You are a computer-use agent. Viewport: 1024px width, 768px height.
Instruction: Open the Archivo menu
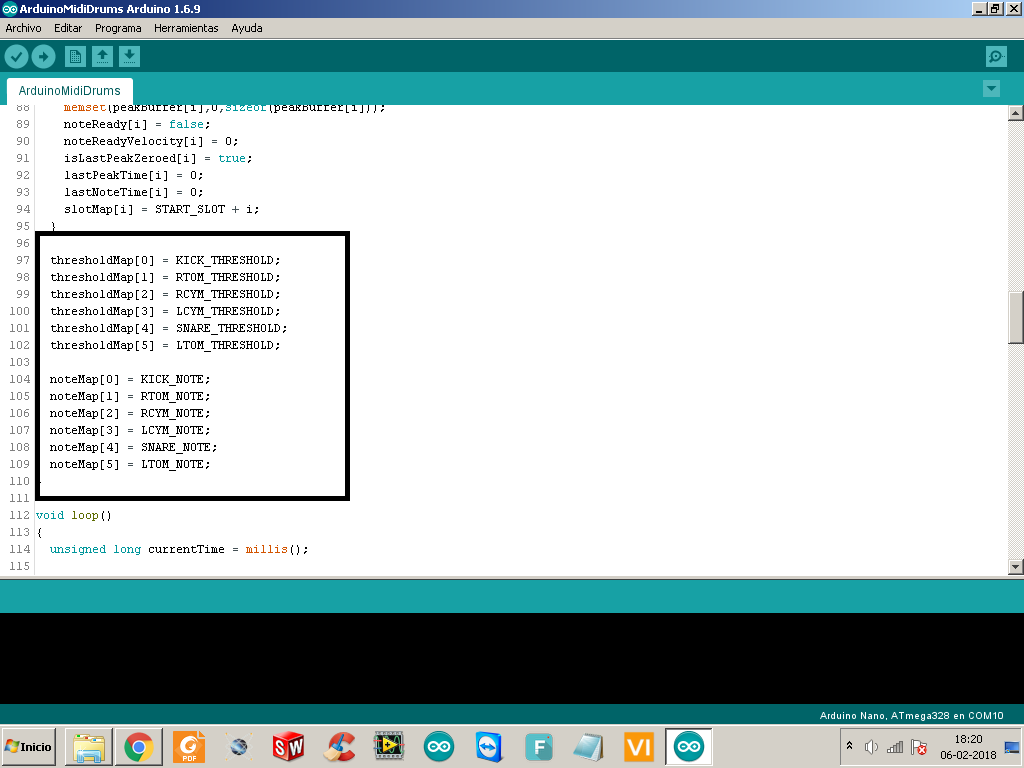point(23,28)
